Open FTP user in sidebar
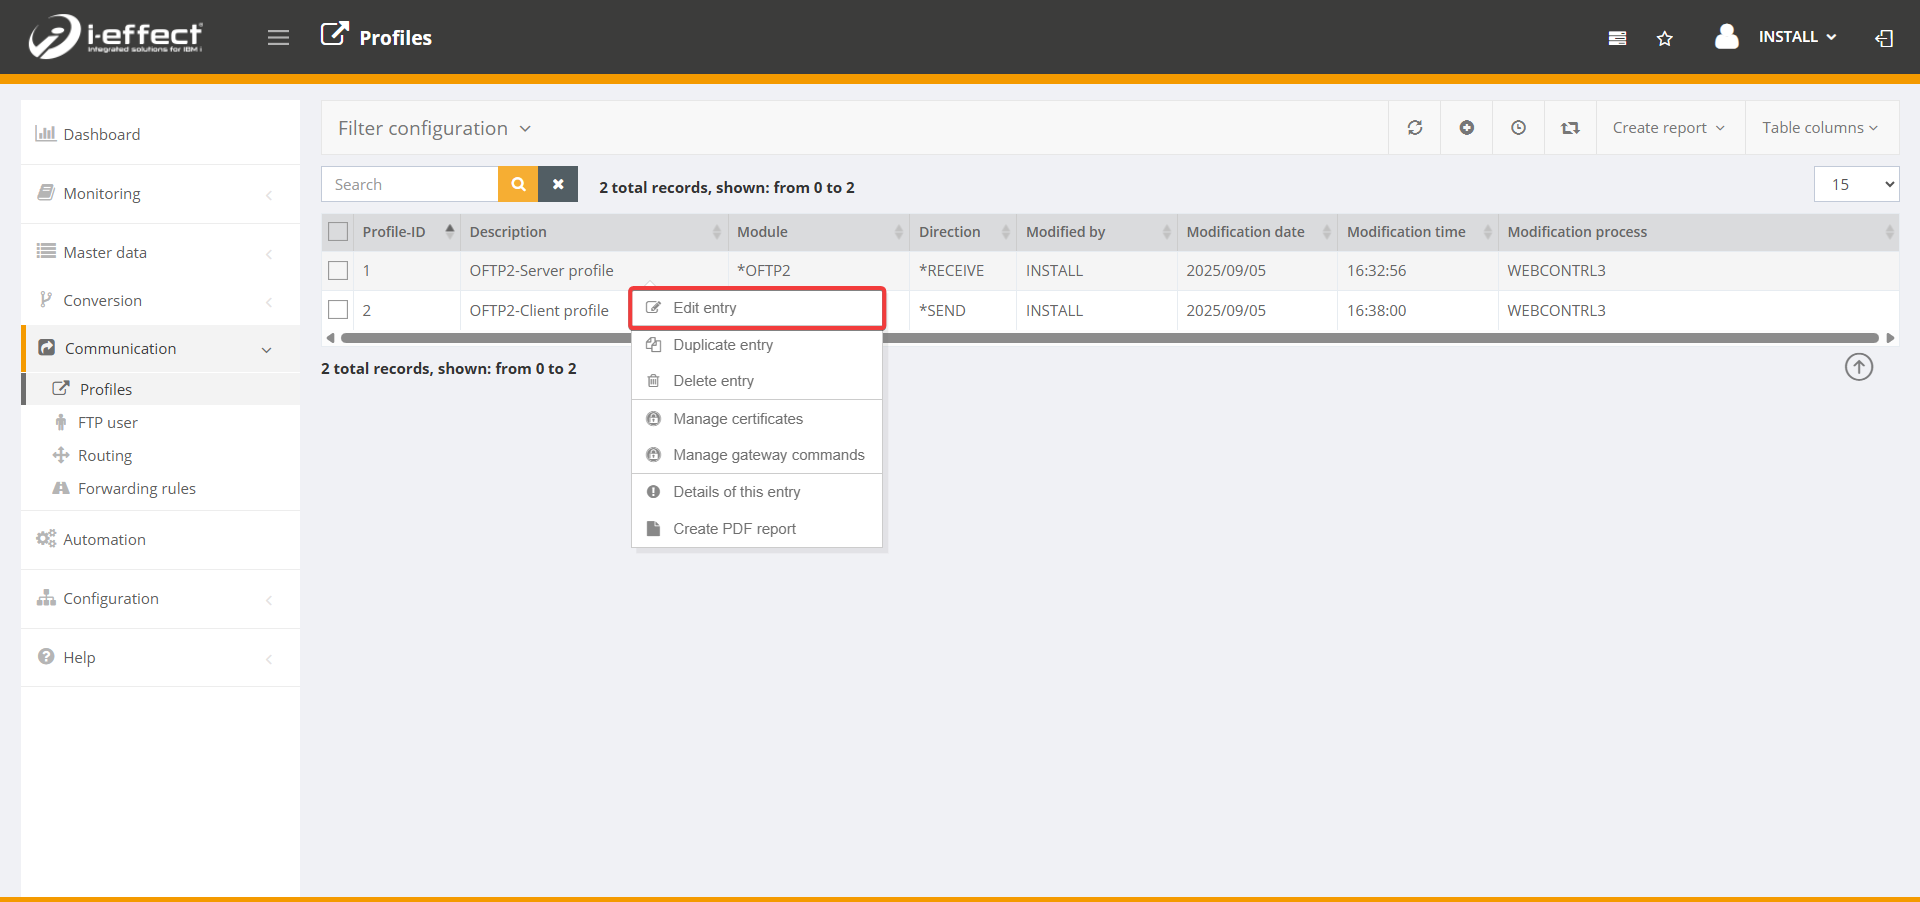 [108, 423]
